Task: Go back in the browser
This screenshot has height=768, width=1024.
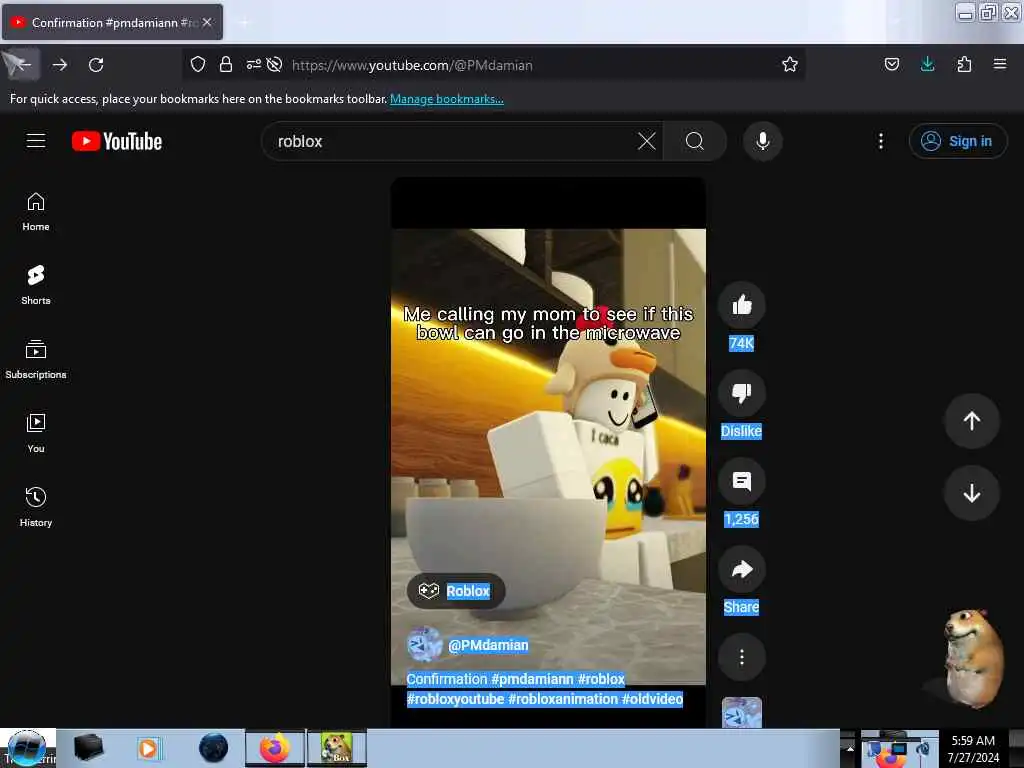Action: coord(20,65)
